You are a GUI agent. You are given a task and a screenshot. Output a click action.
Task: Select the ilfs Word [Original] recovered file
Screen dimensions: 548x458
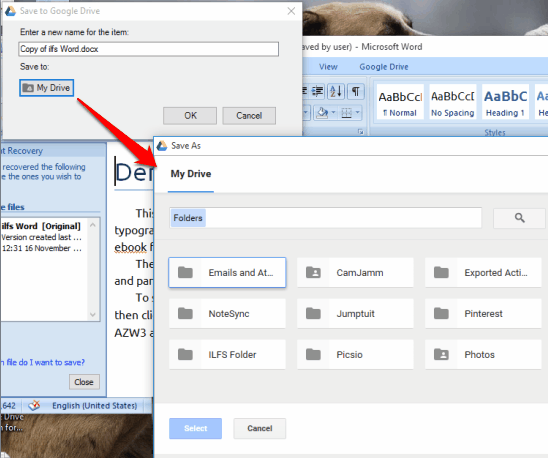(43, 237)
